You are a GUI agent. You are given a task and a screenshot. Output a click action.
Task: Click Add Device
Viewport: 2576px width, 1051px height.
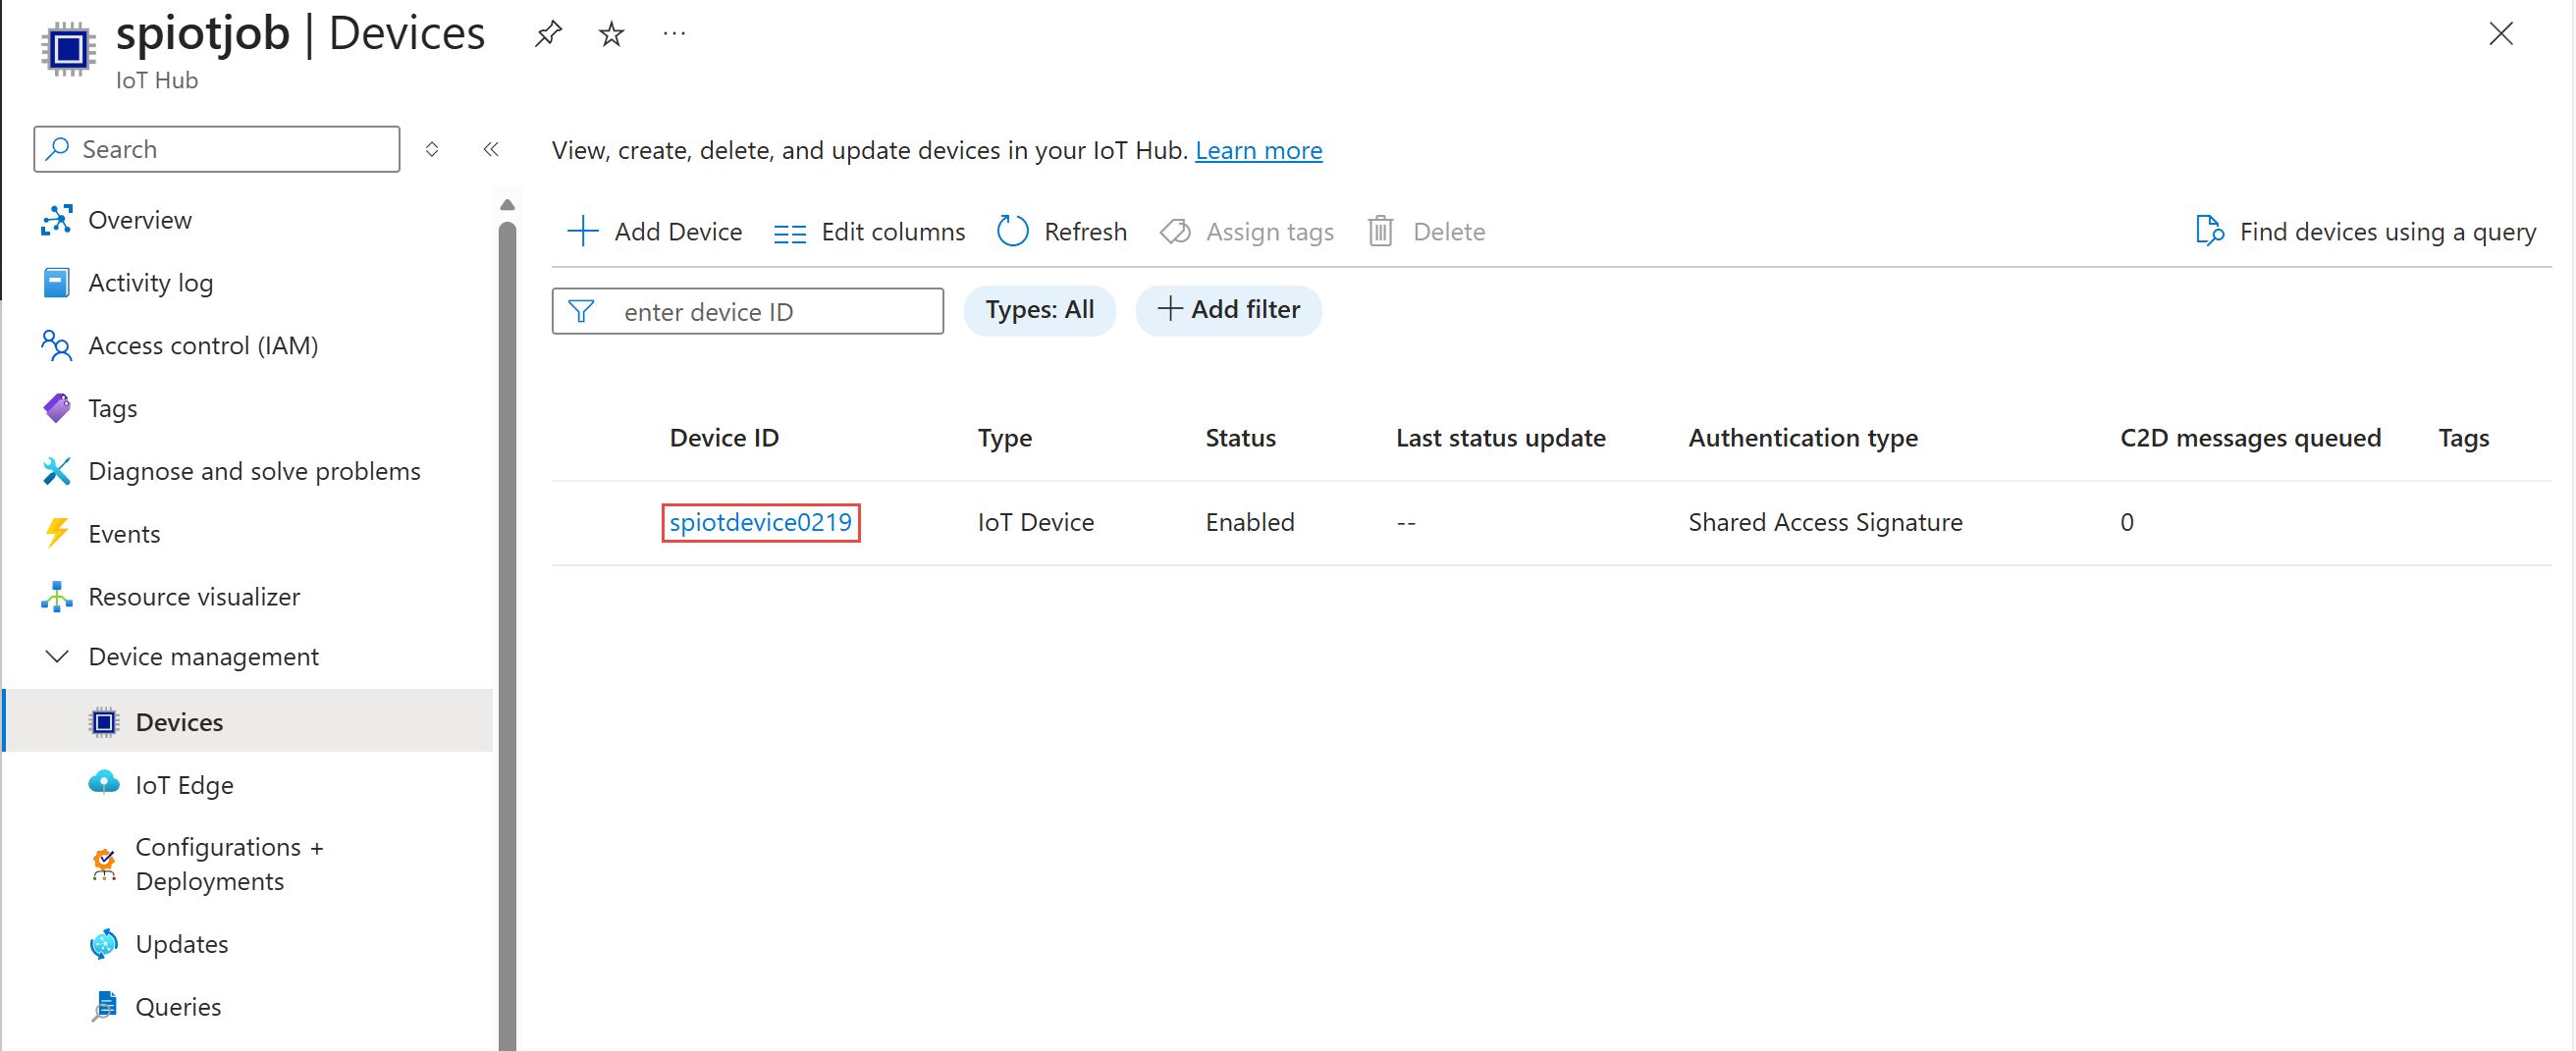point(654,232)
